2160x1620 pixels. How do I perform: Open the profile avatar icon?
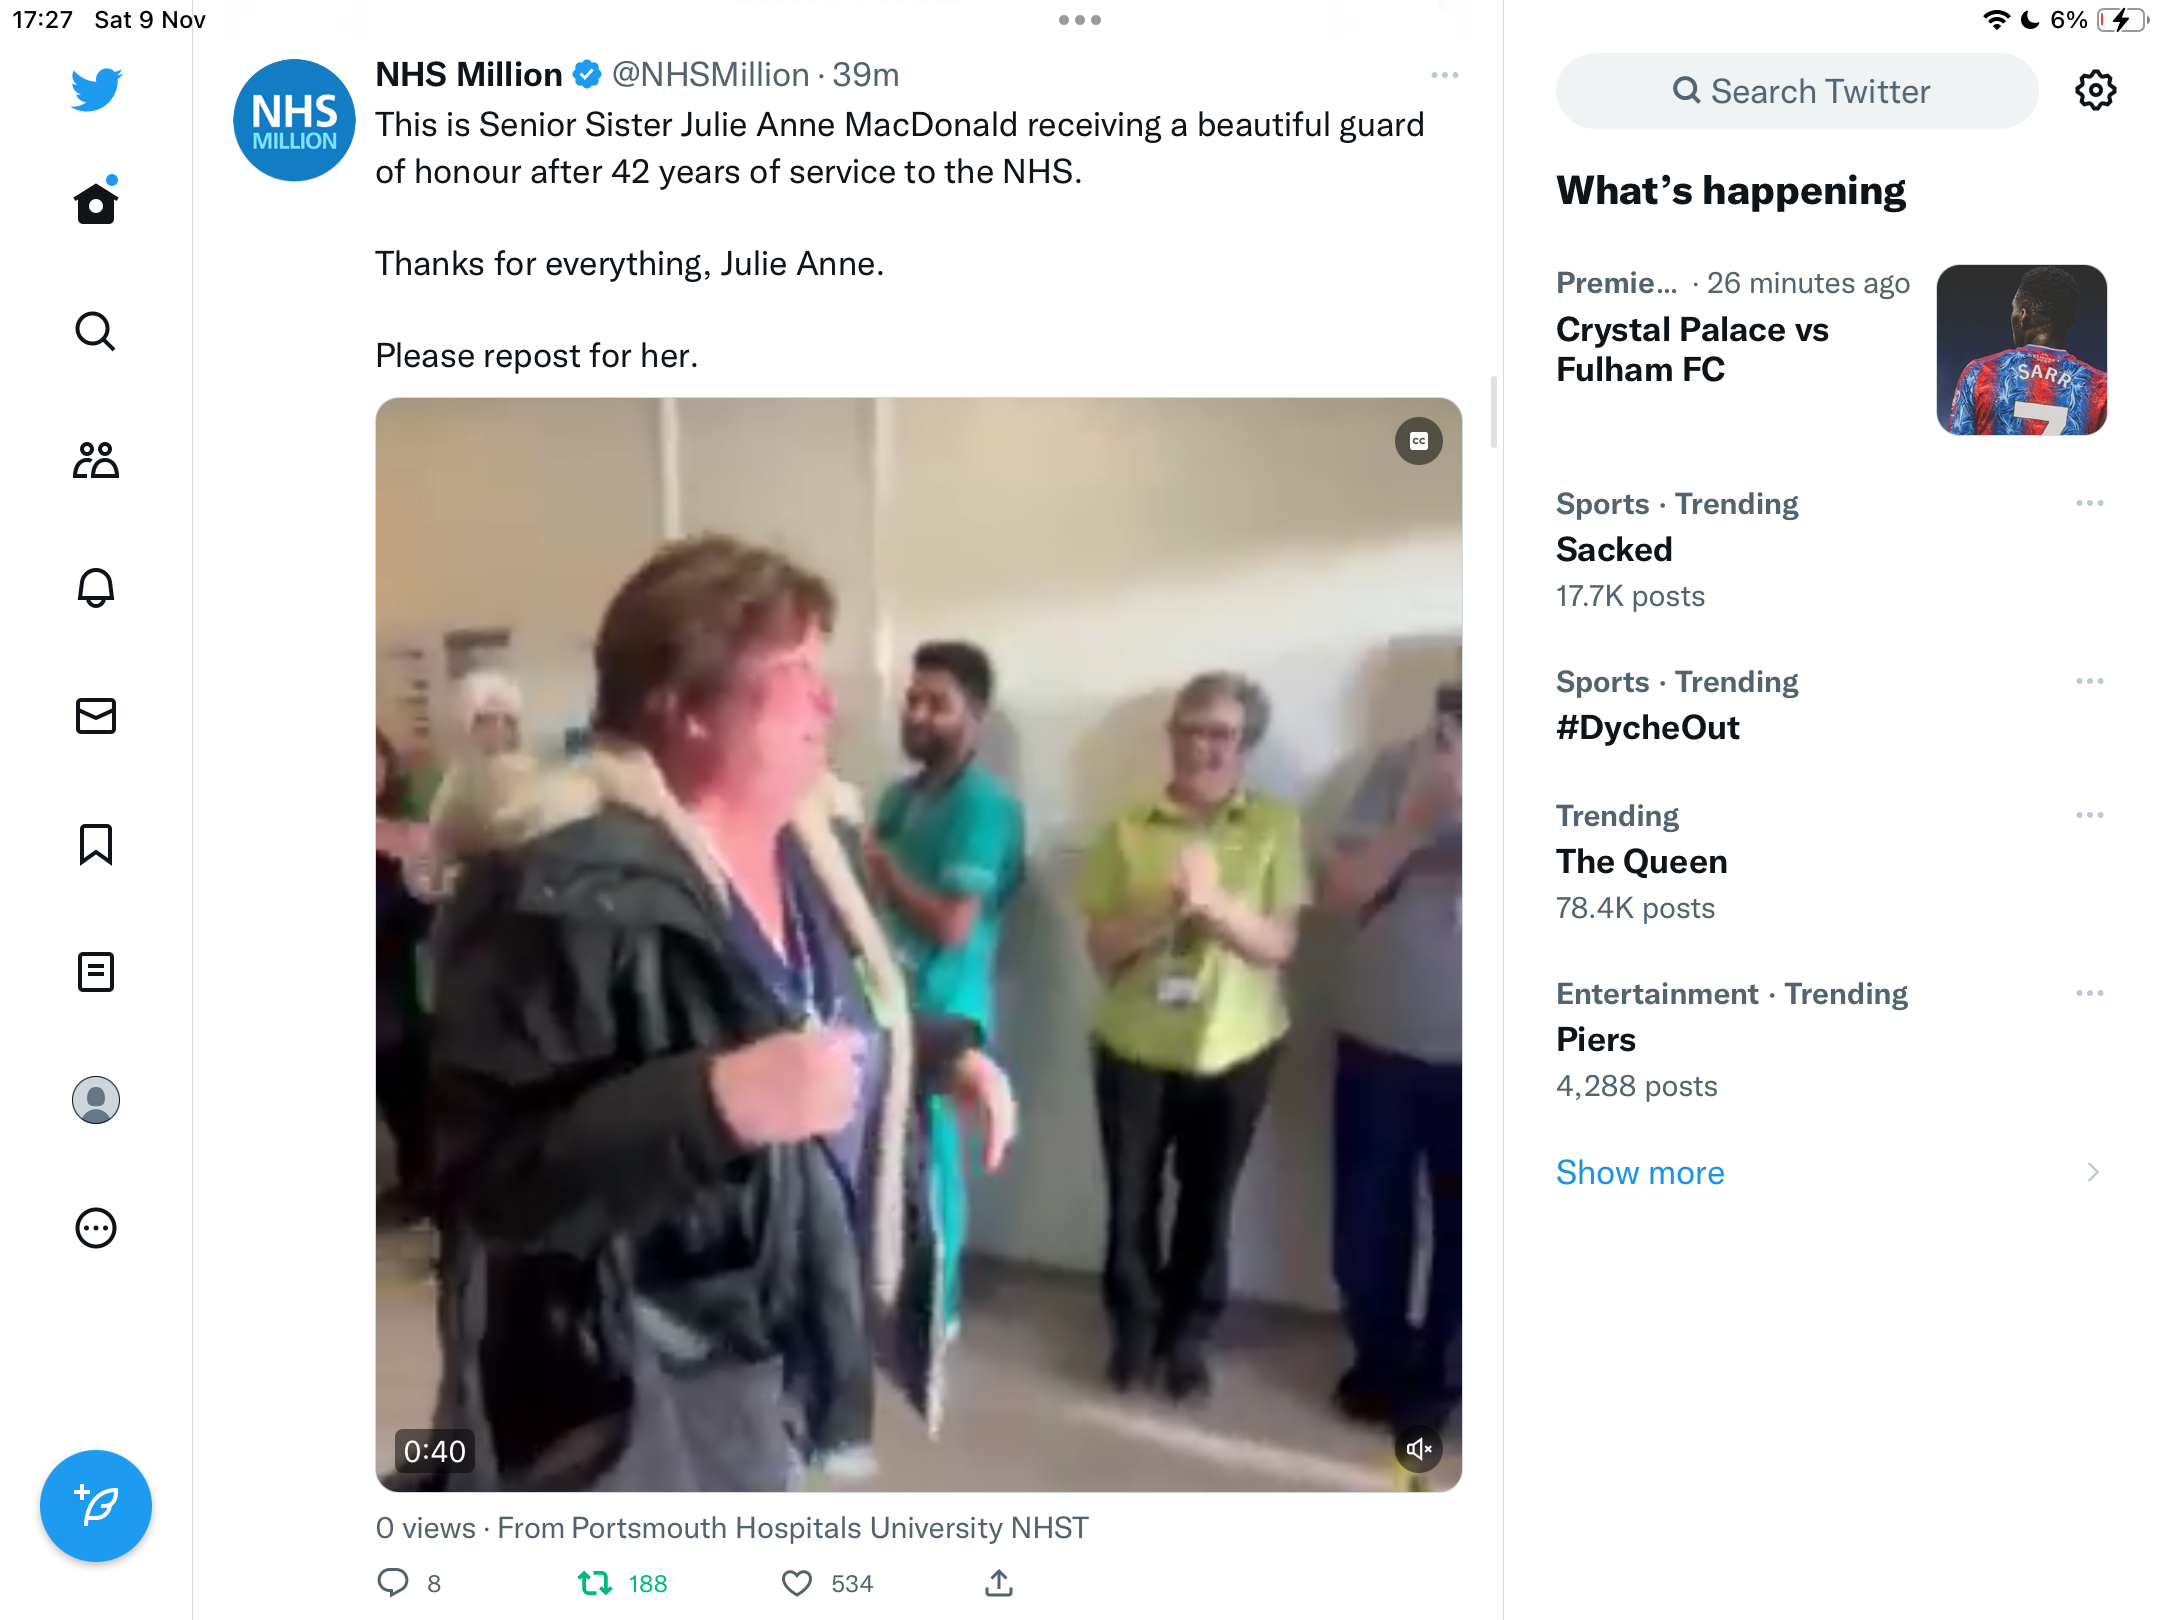96,1100
